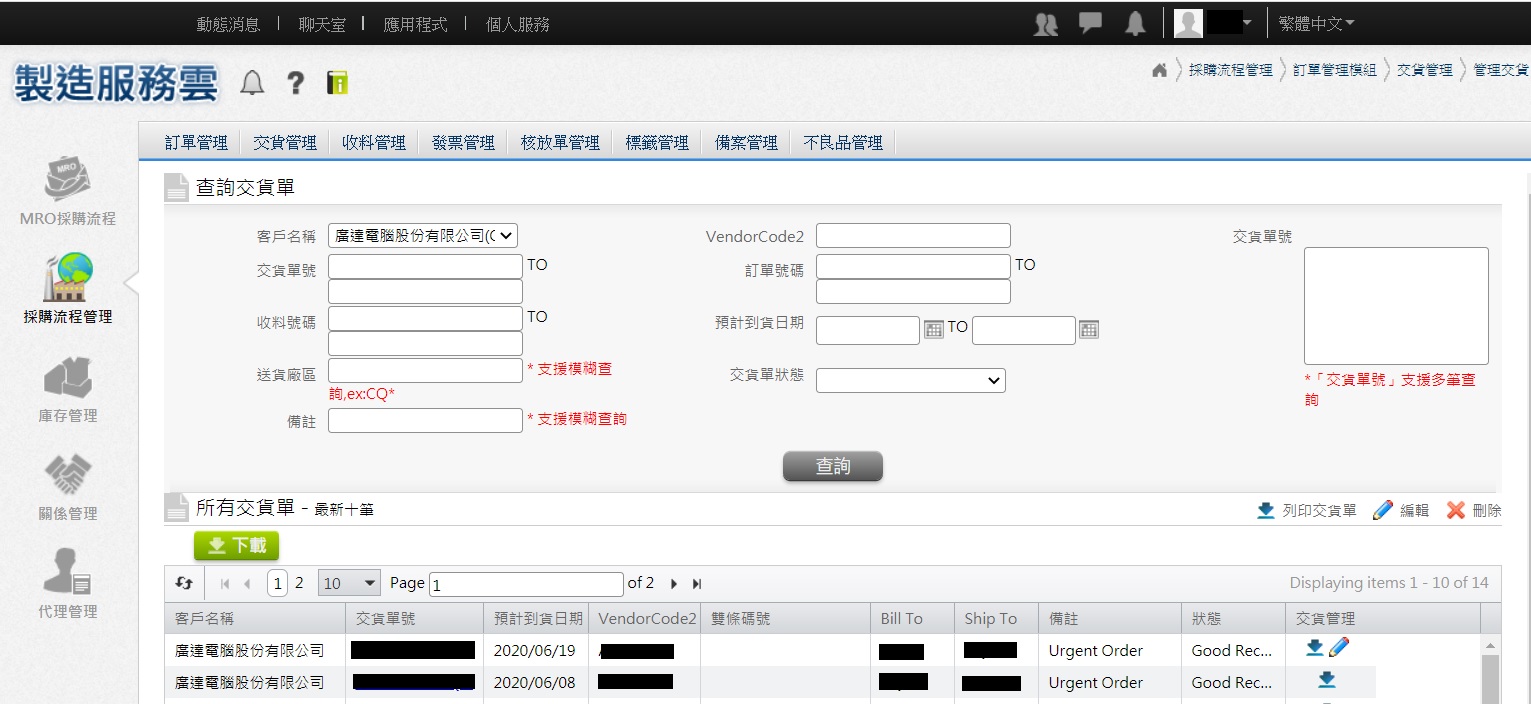Expand the 客戶名稱 dropdown

(423, 236)
